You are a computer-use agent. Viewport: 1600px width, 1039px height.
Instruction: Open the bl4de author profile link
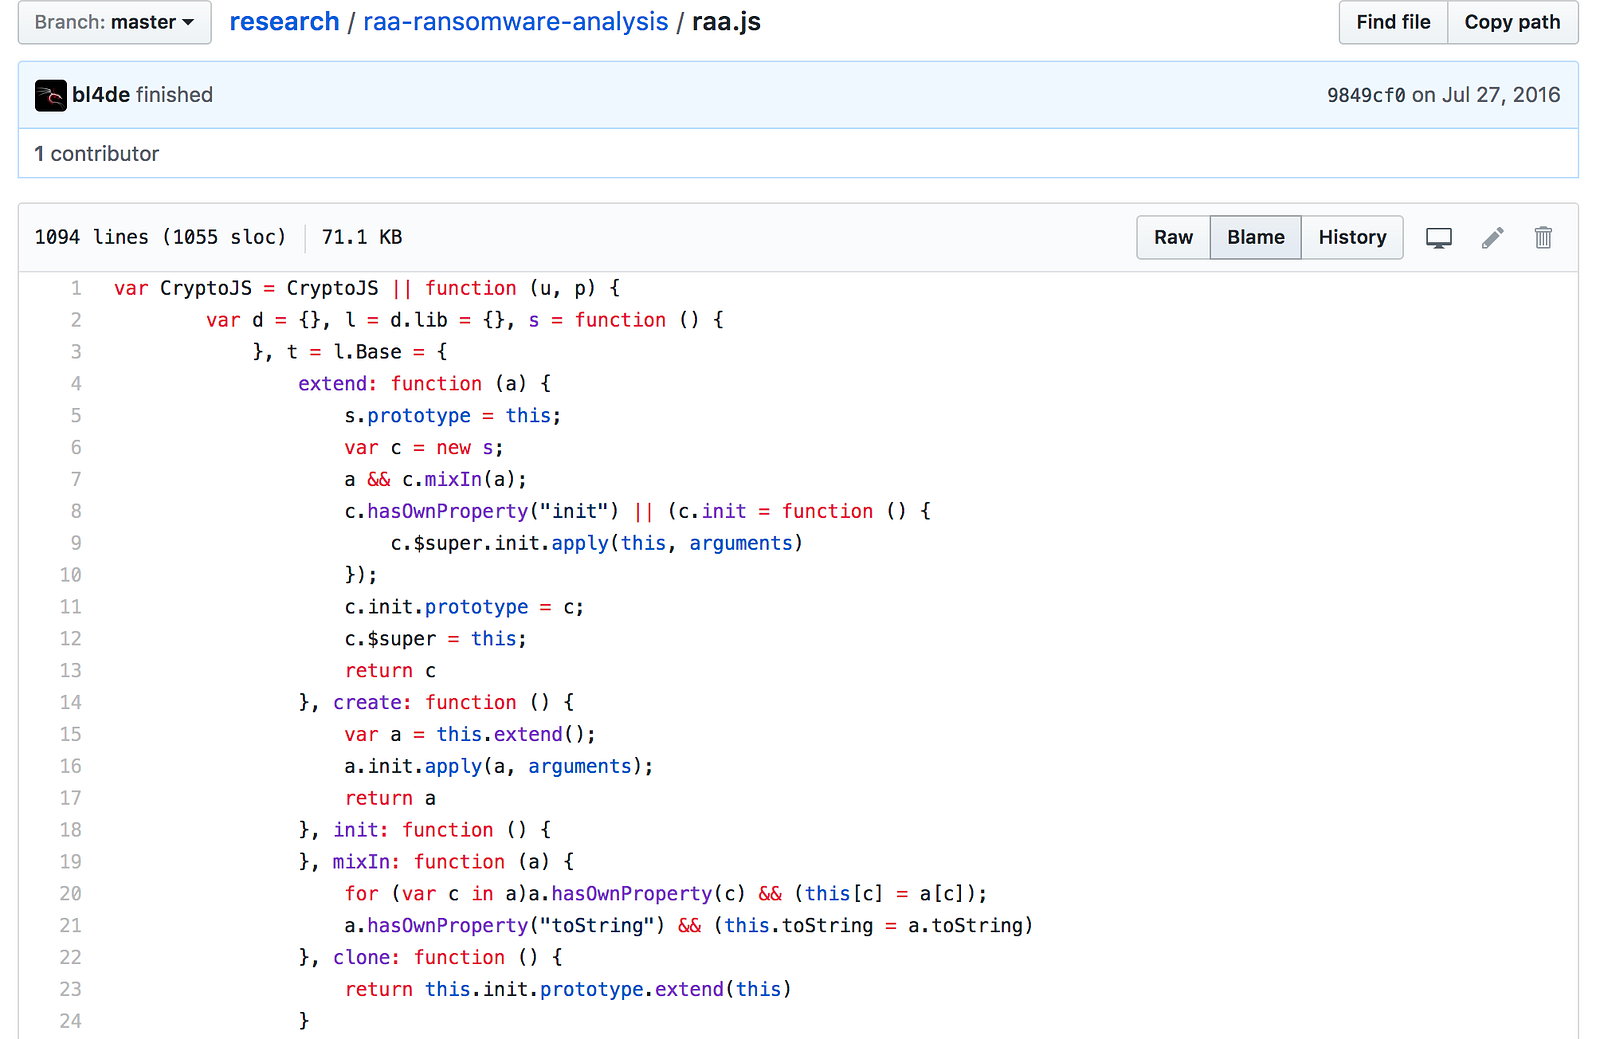coord(101,95)
